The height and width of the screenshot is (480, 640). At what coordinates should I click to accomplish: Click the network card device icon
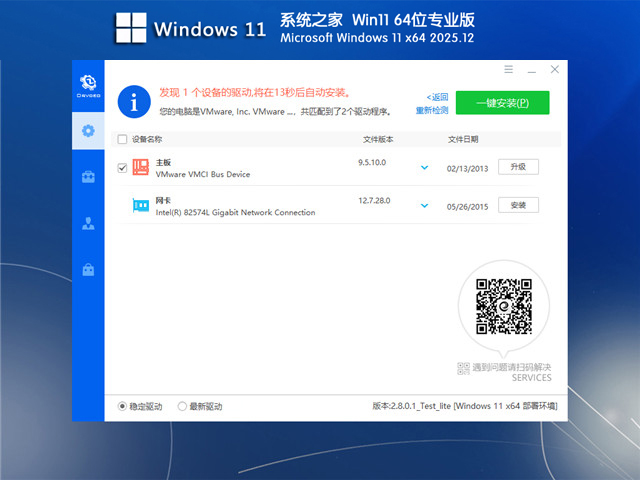(141, 205)
